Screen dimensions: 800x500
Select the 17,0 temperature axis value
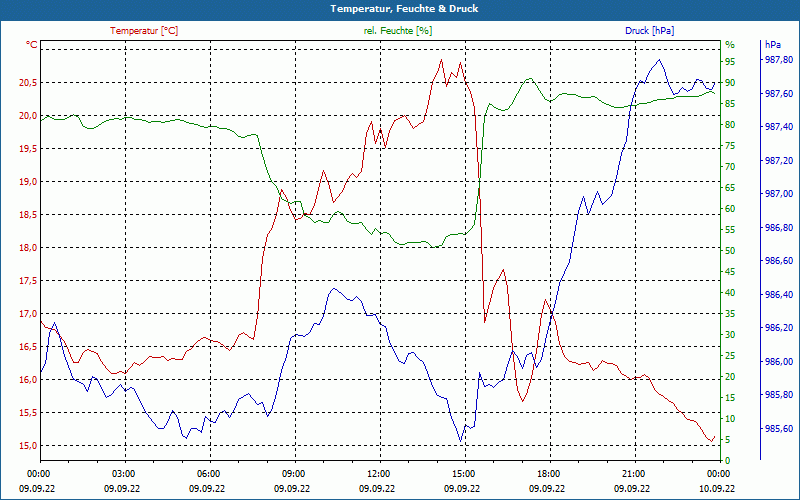click(29, 314)
